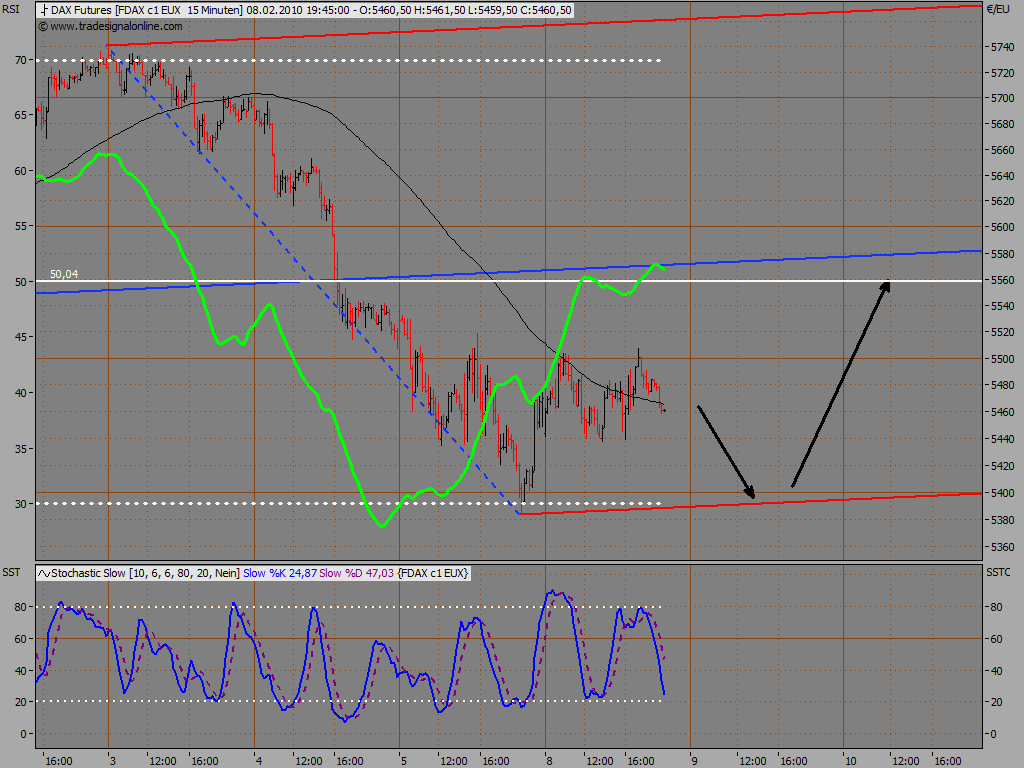Viewport: 1024px width, 768px height.
Task: Click SSTC axis label 0
Action: [x=994, y=734]
